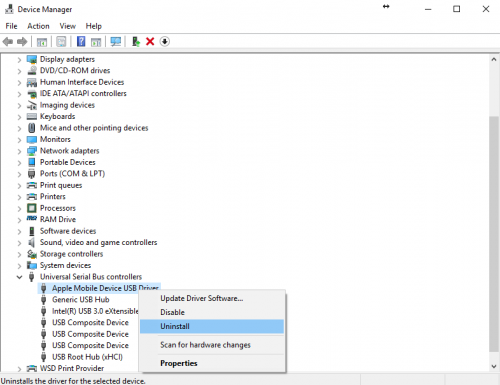
Task: Click the Universal Serial Bus controllers plug icon
Action: [32, 277]
